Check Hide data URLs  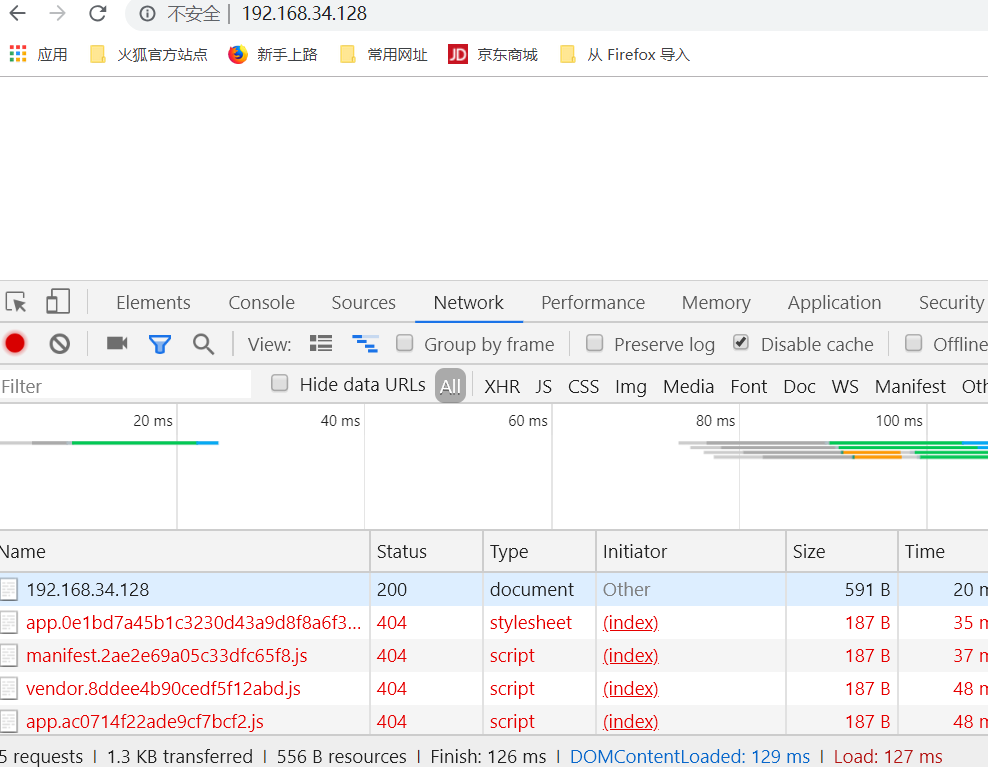pyautogui.click(x=280, y=383)
